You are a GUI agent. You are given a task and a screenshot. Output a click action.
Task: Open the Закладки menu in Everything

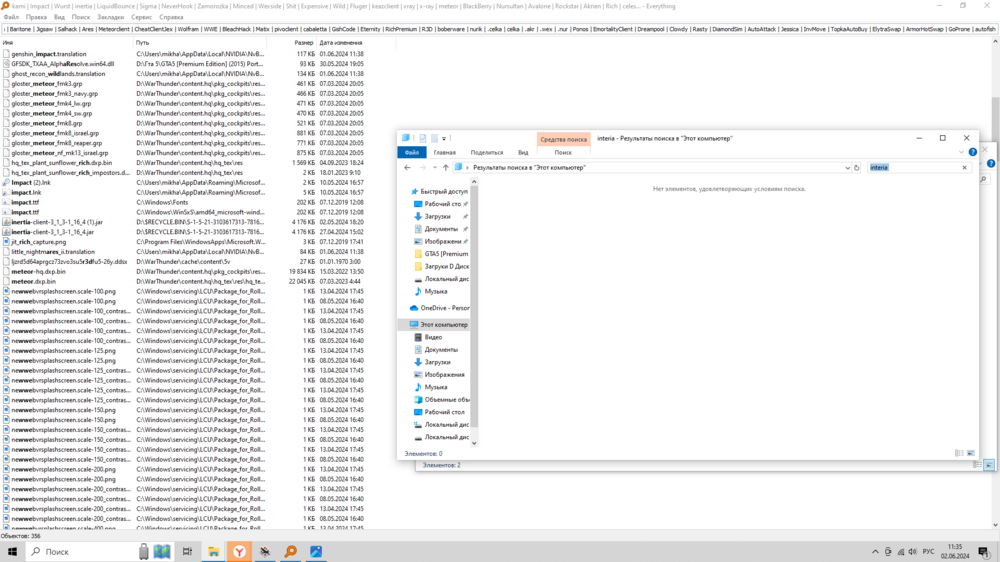tap(110, 17)
